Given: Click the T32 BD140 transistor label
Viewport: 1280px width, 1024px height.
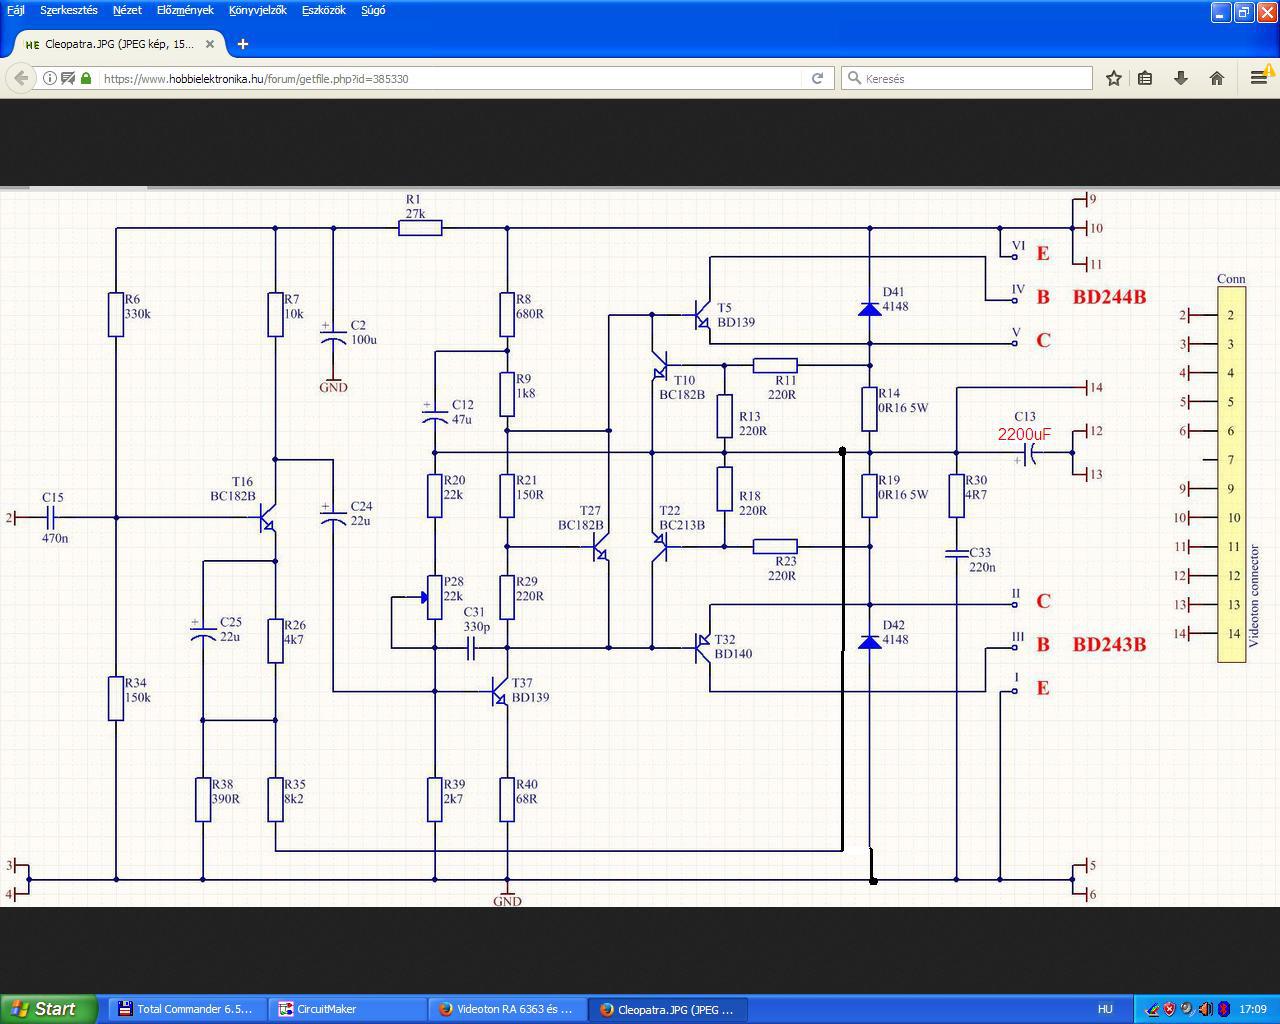Looking at the screenshot, I should coord(733,647).
